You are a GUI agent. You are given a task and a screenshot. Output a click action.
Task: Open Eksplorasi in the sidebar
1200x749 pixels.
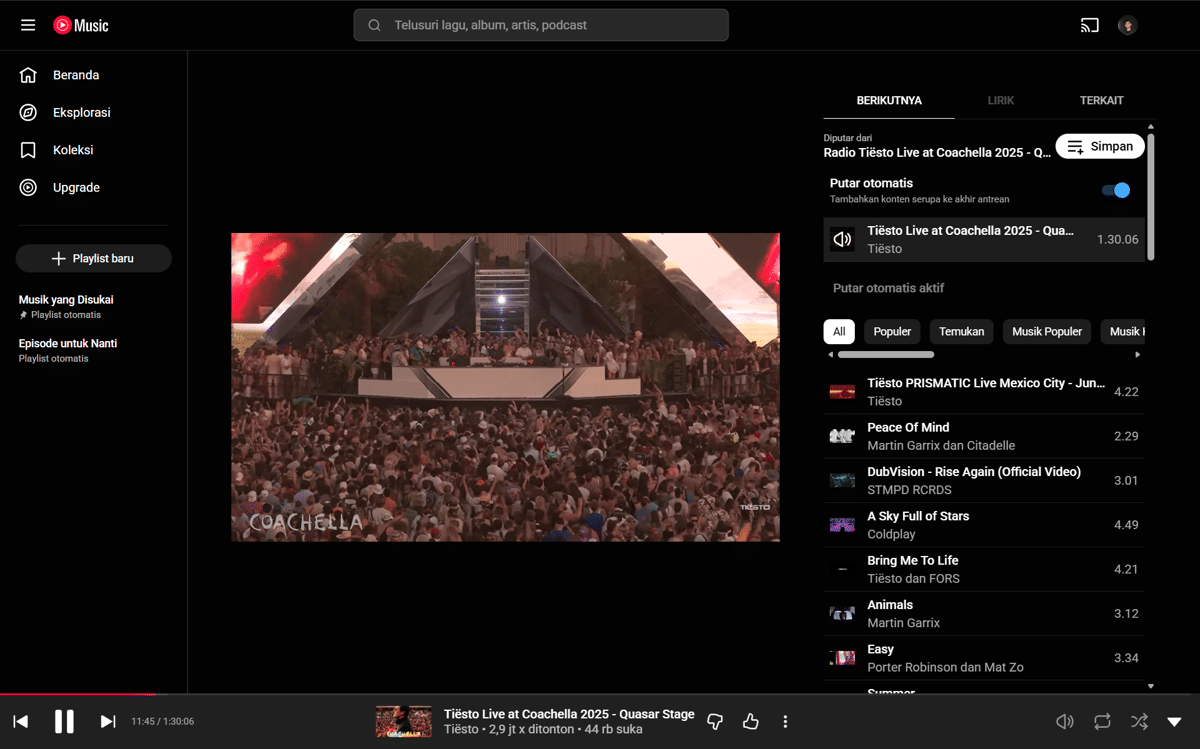(81, 113)
